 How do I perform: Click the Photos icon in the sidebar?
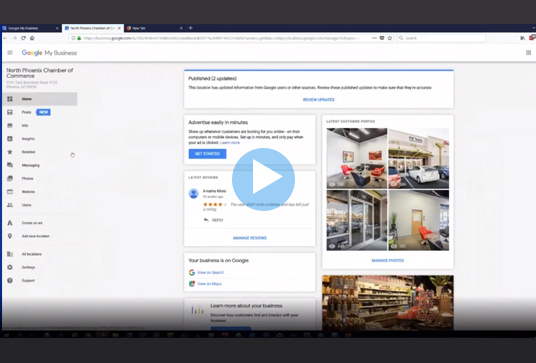click(10, 178)
